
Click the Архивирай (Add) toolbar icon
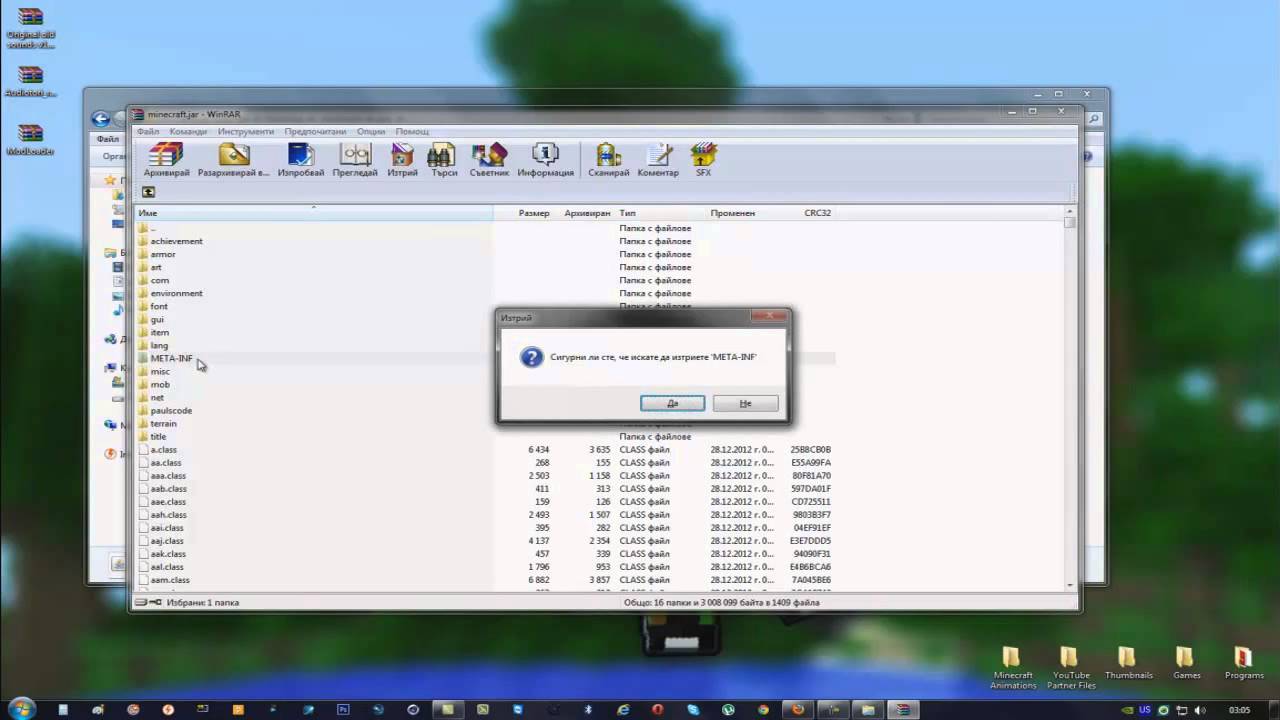coord(166,160)
